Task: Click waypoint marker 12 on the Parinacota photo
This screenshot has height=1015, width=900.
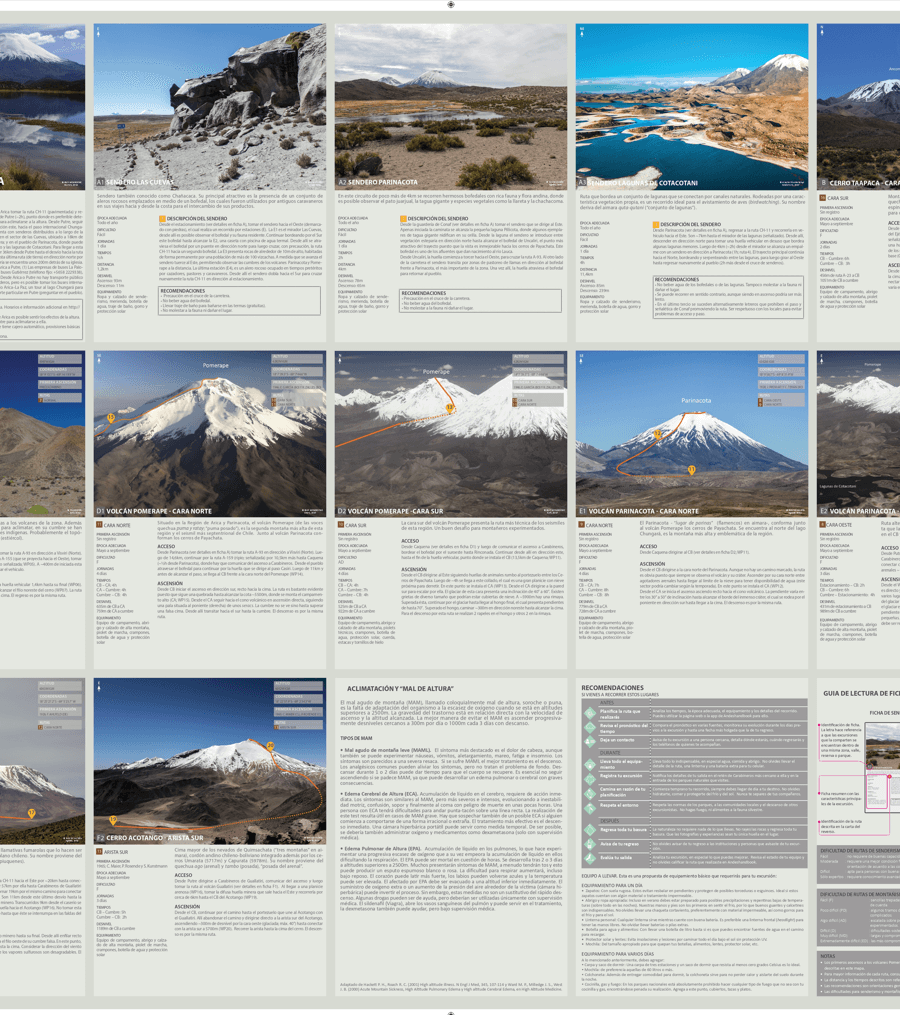Action: click(657, 434)
